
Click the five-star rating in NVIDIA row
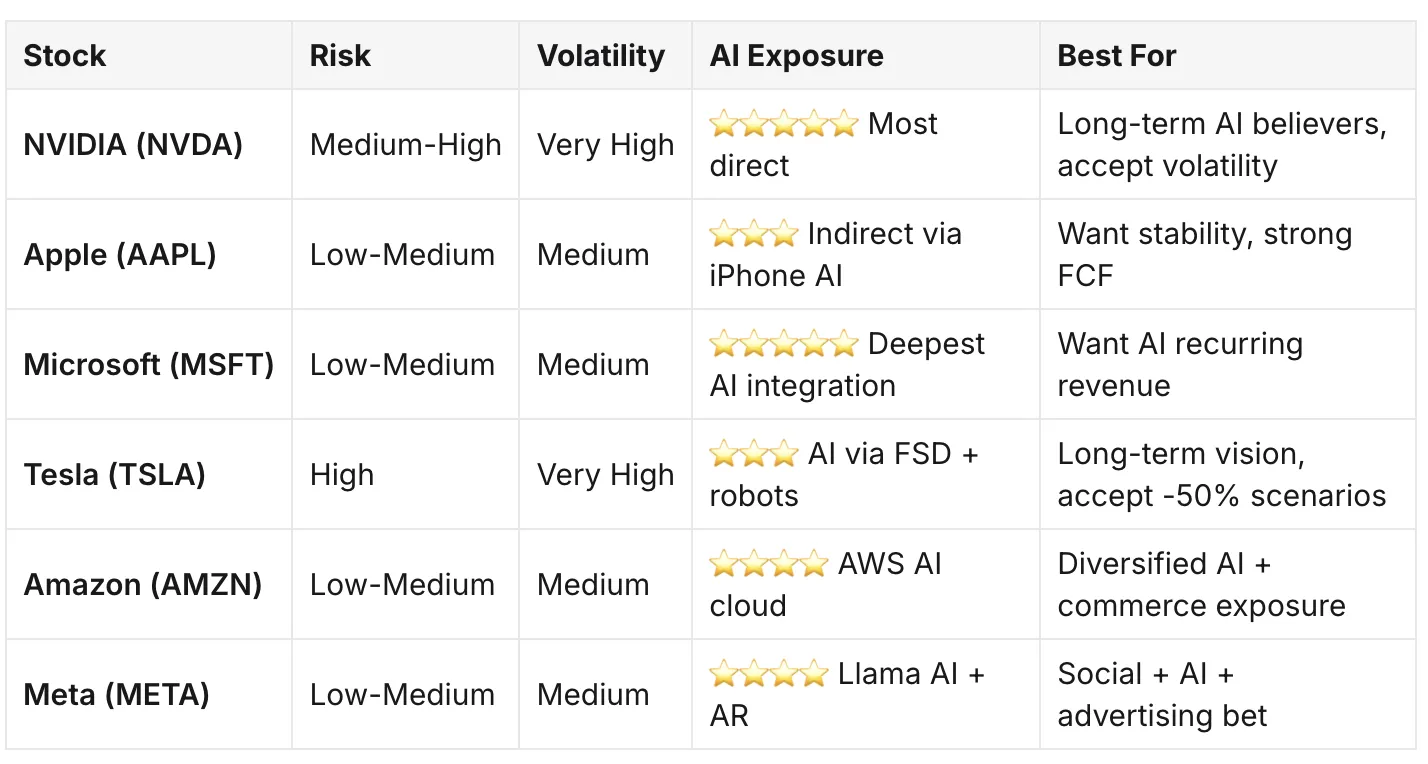click(784, 124)
